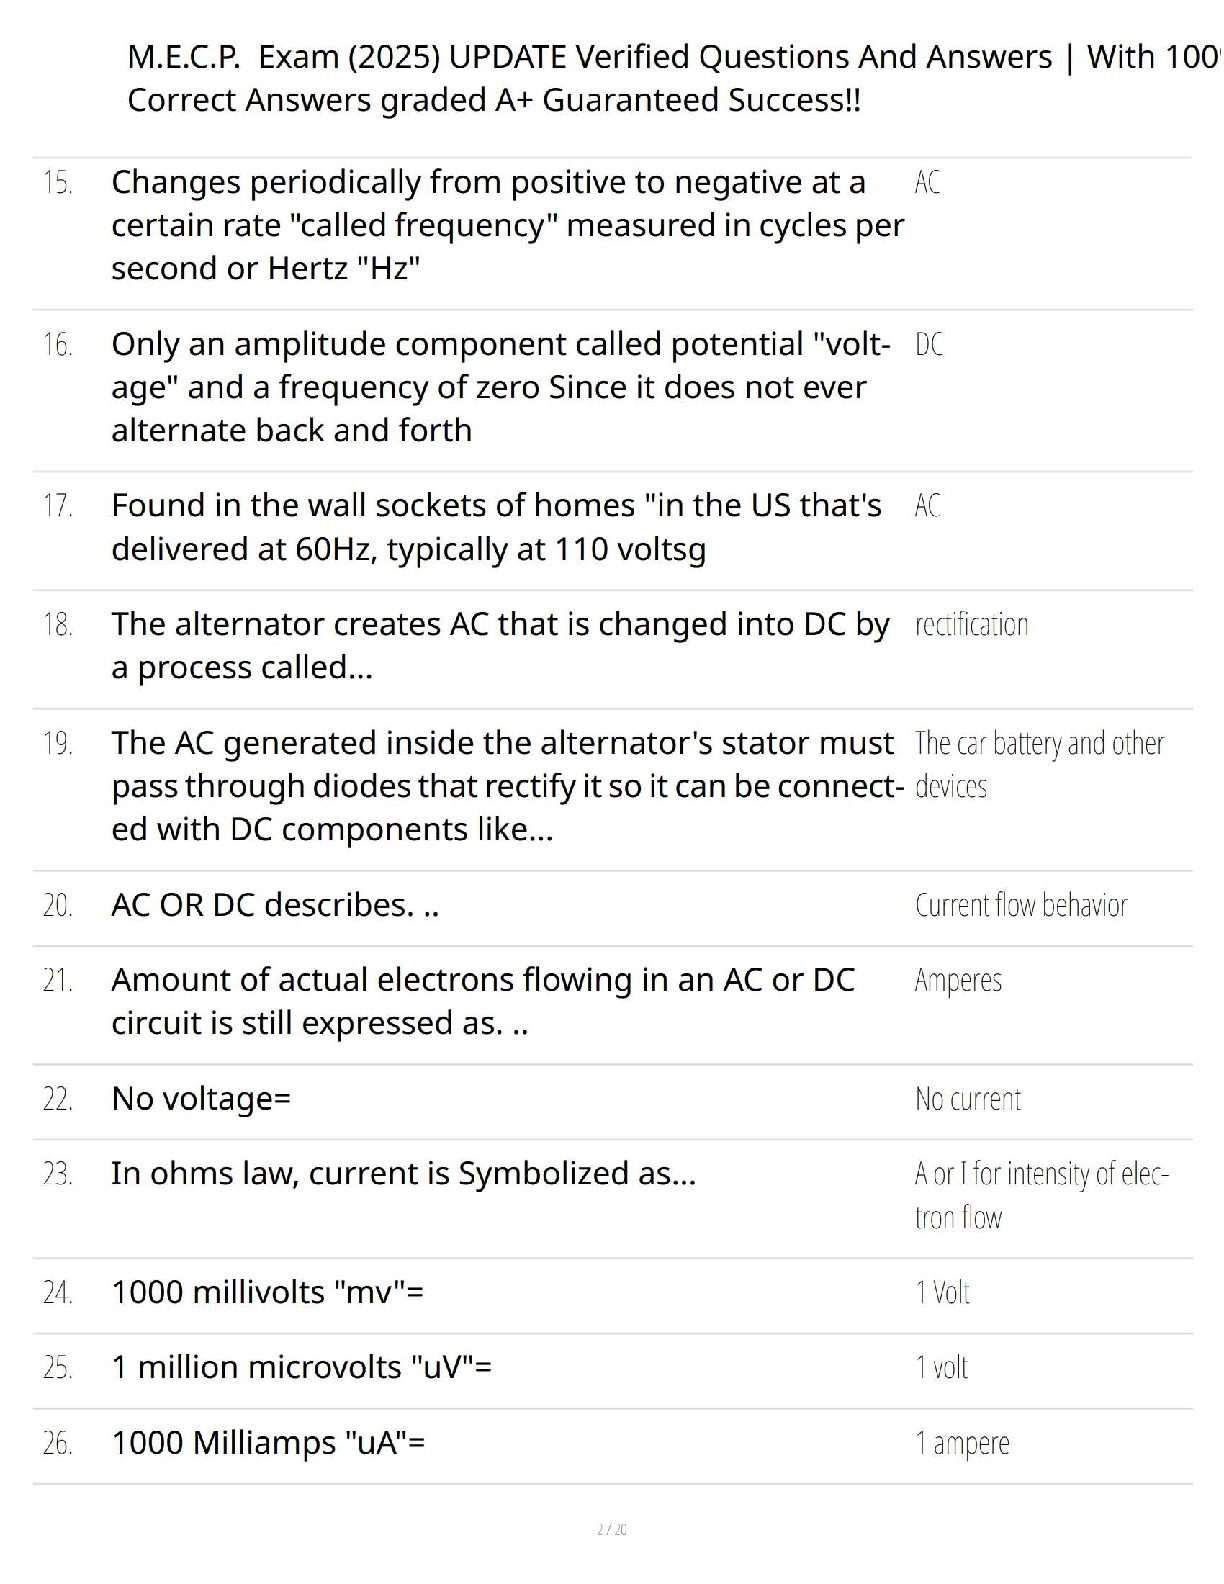Viewport: 1224px width, 1584px height.
Task: Click question 23 about ohms law current
Action: tap(403, 1173)
